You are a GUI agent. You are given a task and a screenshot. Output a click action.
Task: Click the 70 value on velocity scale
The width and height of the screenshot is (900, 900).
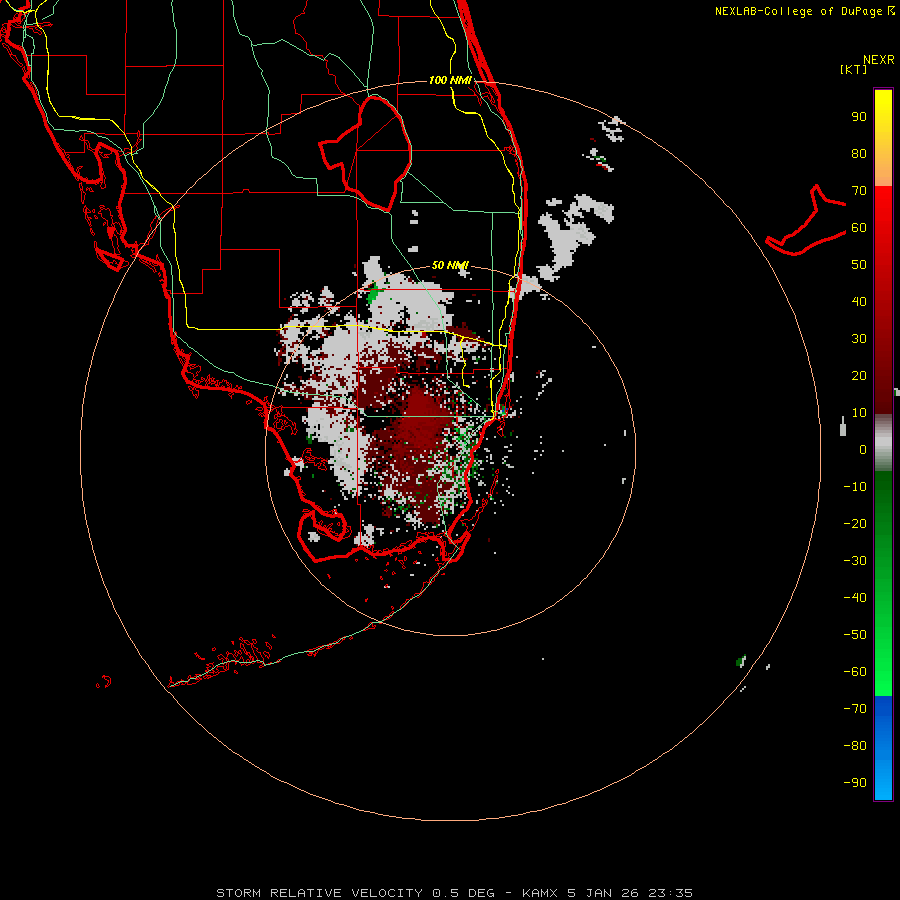click(x=859, y=191)
